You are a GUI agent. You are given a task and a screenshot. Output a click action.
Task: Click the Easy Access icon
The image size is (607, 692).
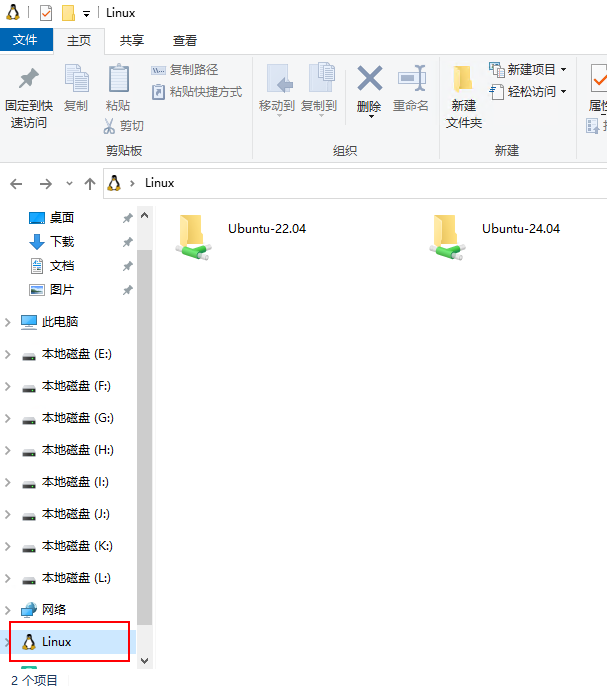497,91
